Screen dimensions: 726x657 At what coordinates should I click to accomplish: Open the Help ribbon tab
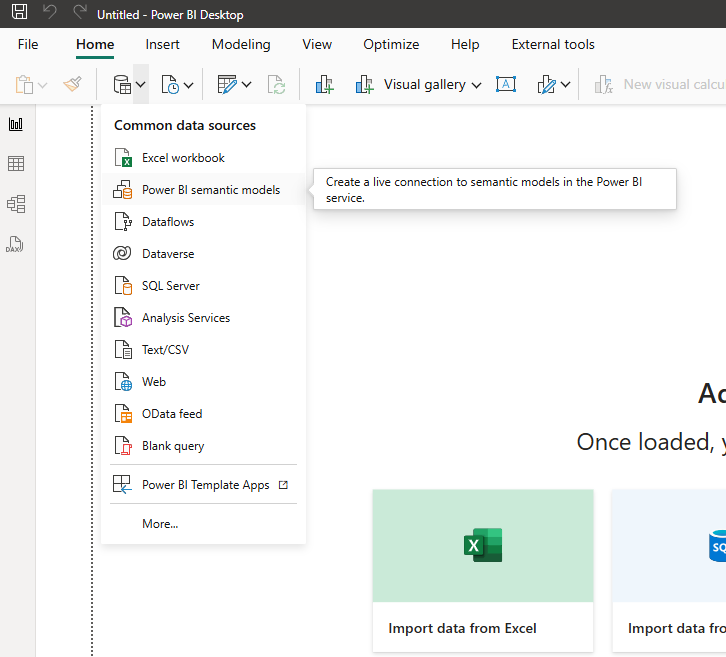click(x=465, y=44)
